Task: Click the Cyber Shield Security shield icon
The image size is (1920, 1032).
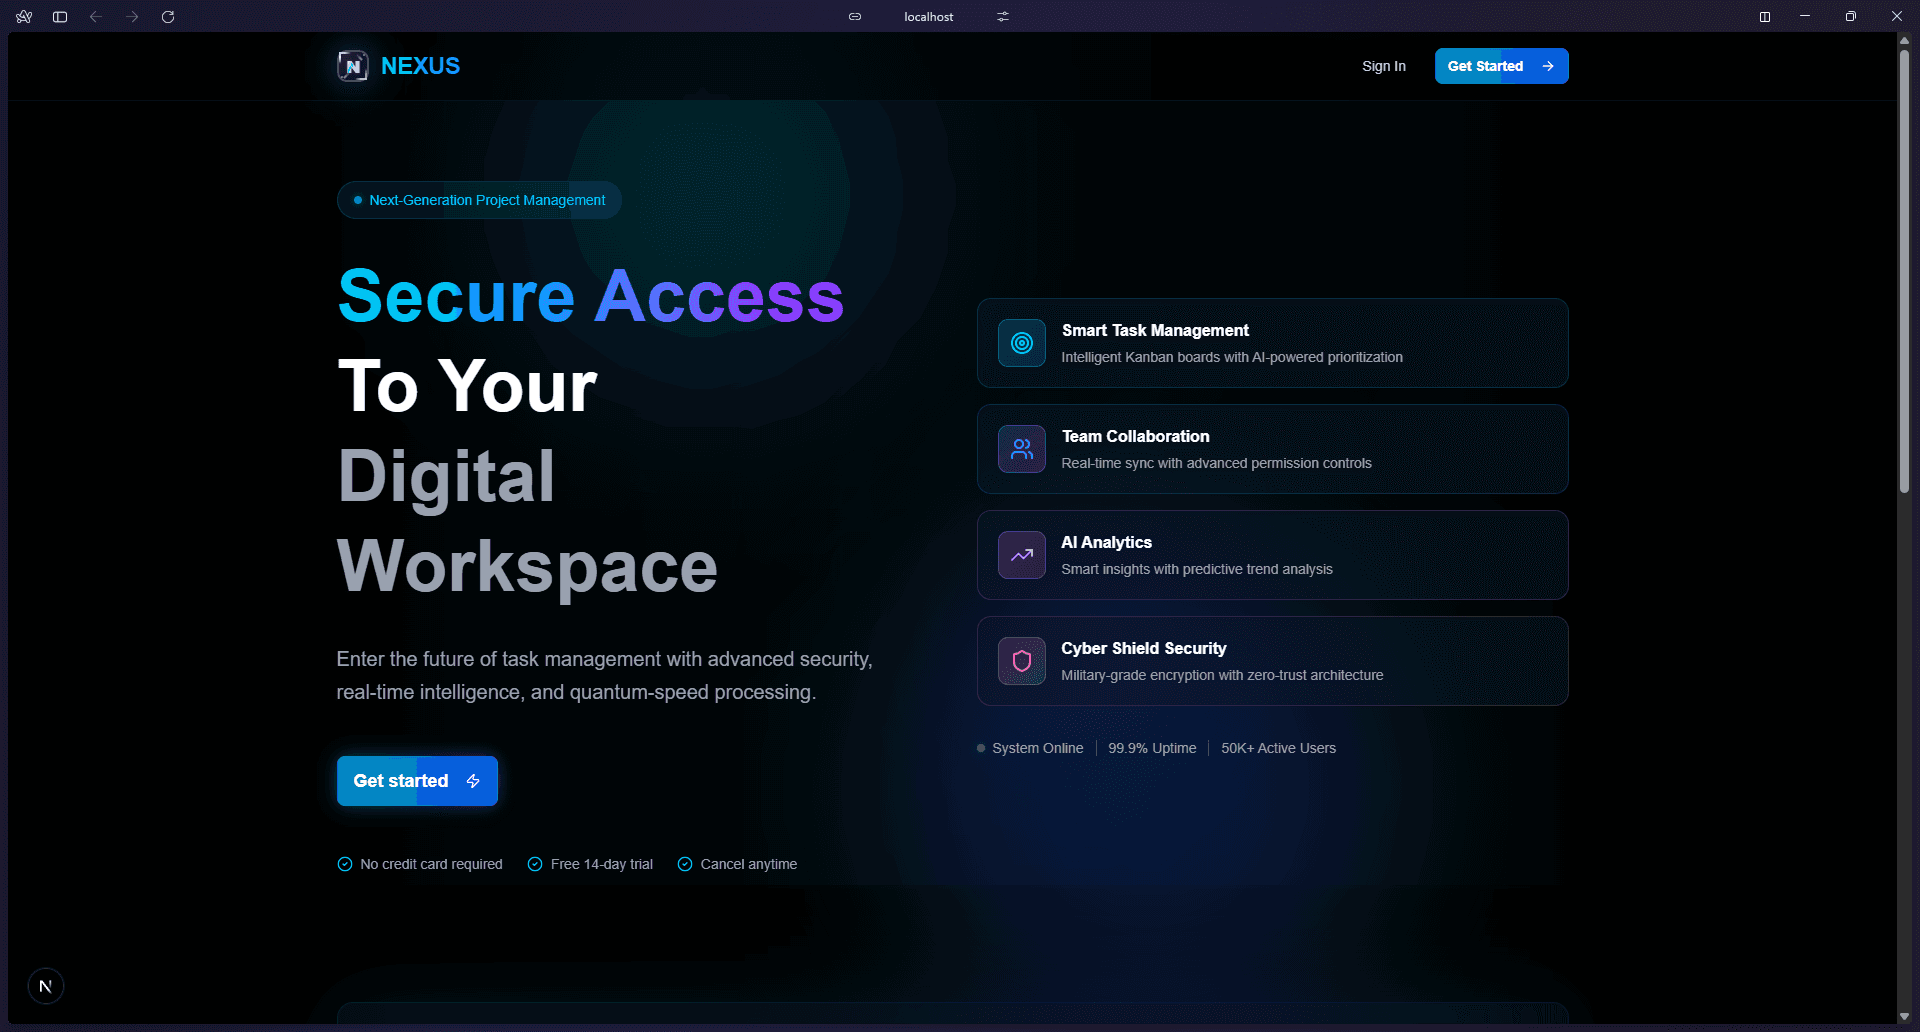Action: [x=1021, y=660]
